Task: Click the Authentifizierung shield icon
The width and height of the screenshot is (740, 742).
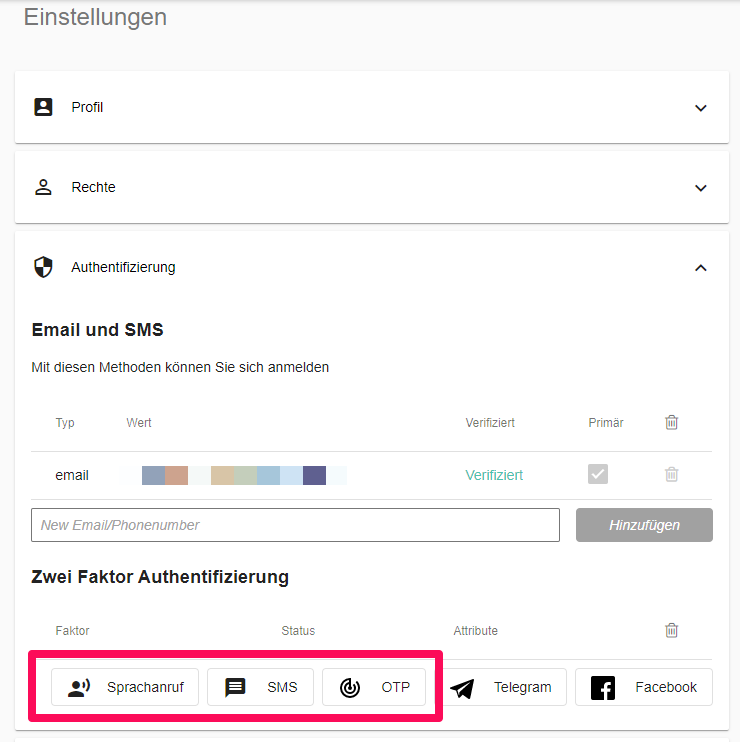Action: click(x=43, y=267)
